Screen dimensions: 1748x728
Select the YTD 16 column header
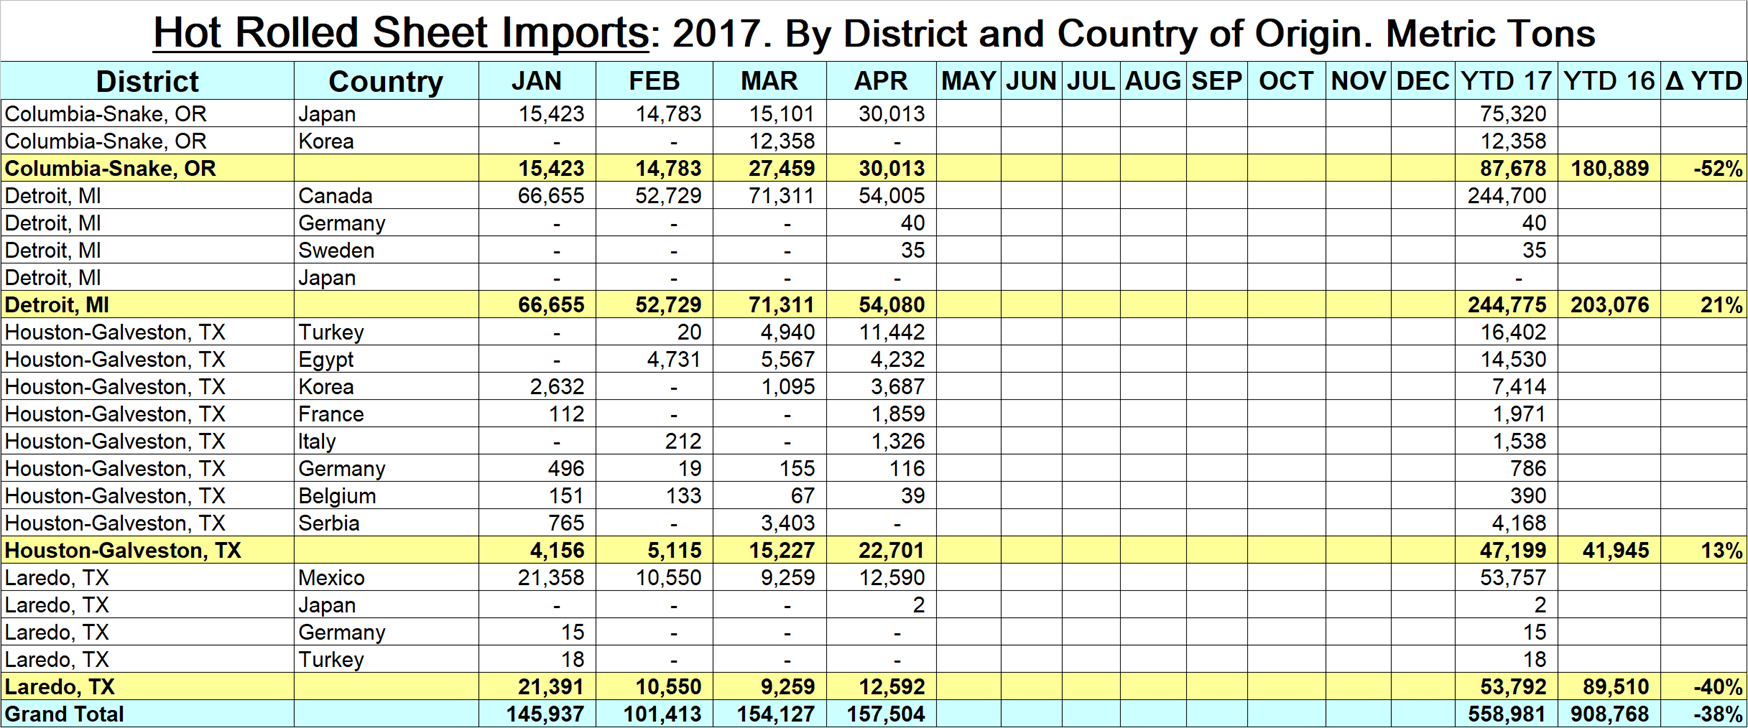pos(1608,81)
